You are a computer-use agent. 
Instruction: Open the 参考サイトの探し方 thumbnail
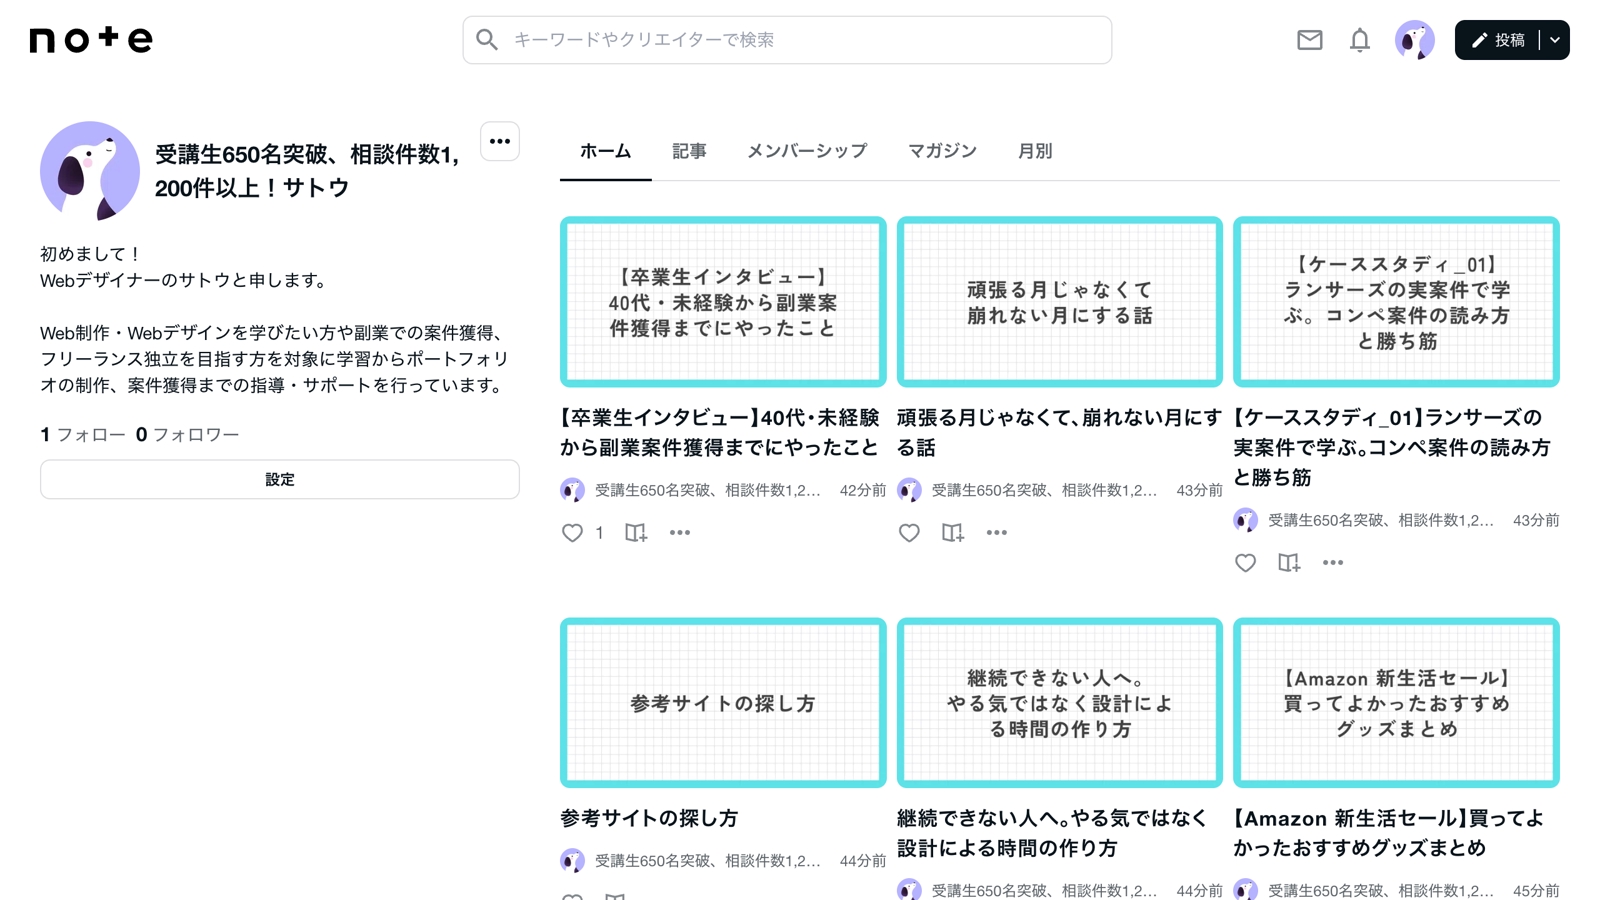723,703
